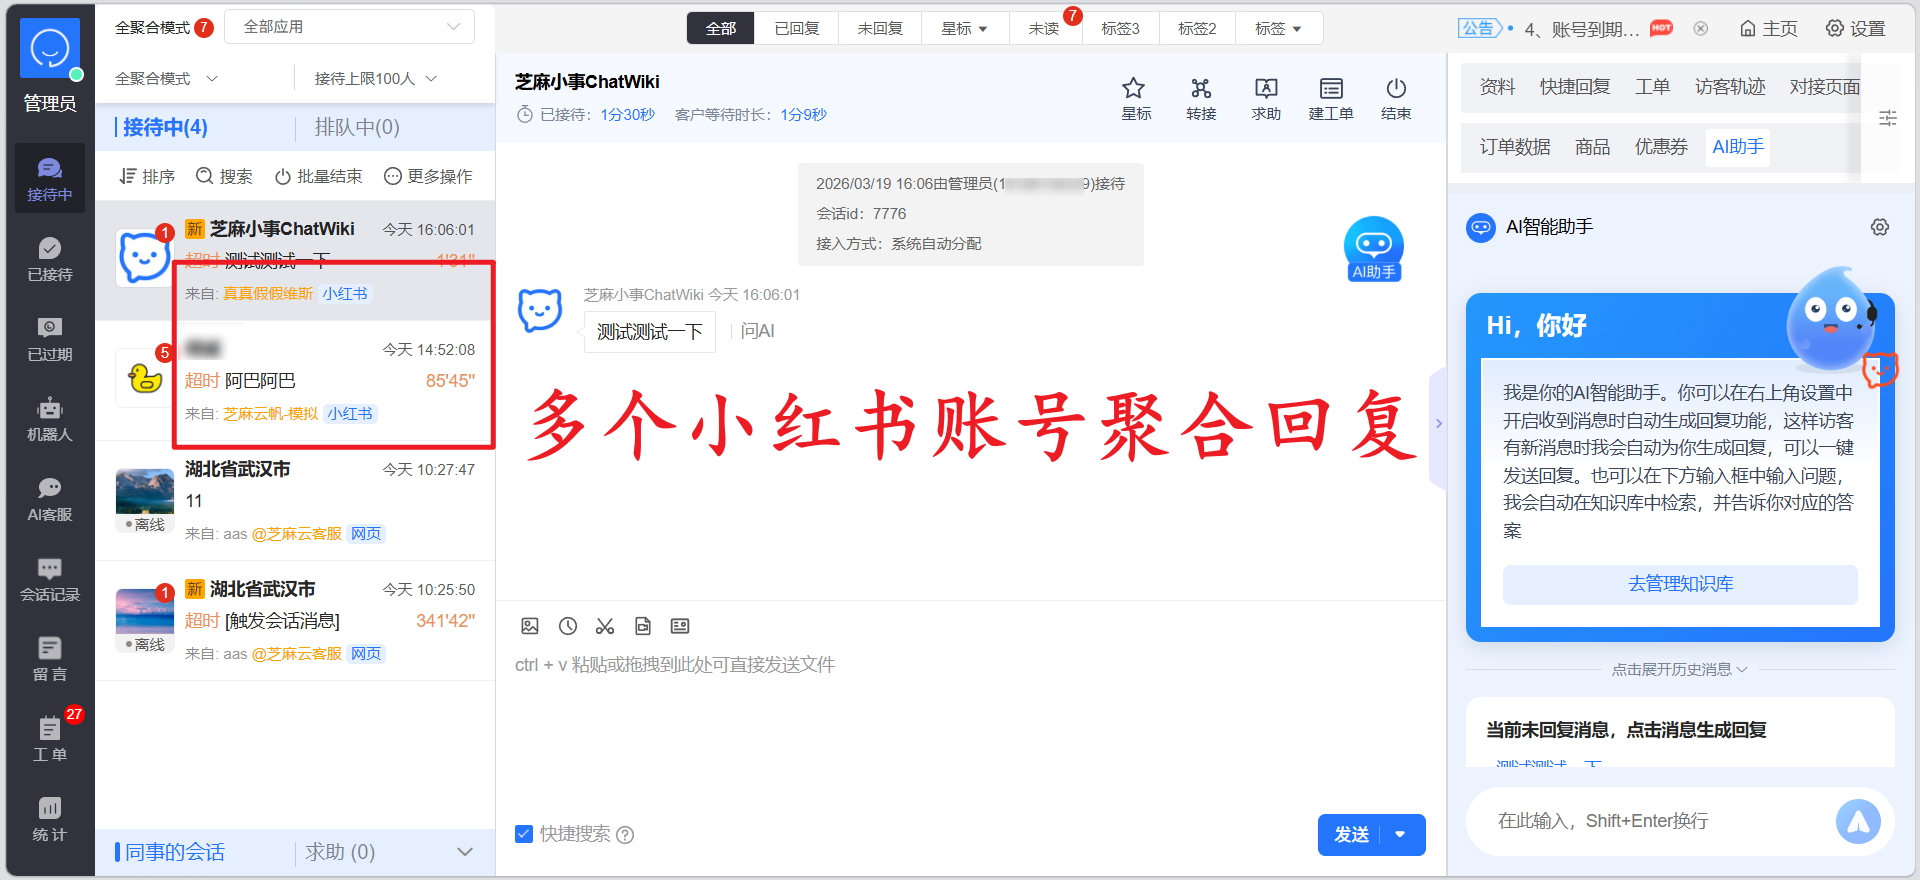Viewport: 1920px width, 880px height.
Task: Toggle the 快捷搜索 checkbox
Action: (x=524, y=834)
